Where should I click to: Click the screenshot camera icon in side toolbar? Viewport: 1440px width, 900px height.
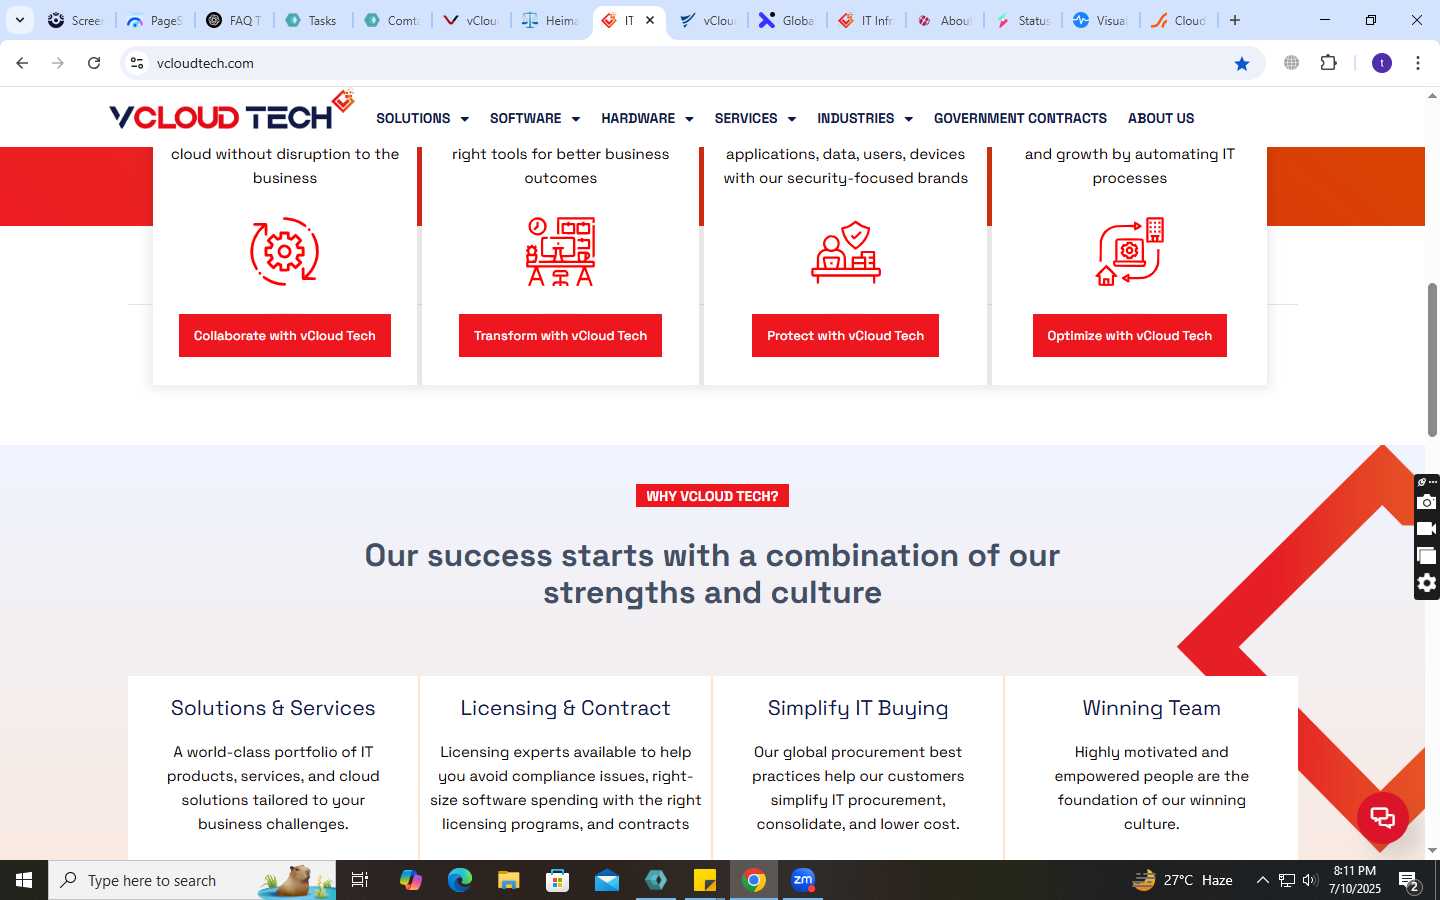[x=1427, y=502]
